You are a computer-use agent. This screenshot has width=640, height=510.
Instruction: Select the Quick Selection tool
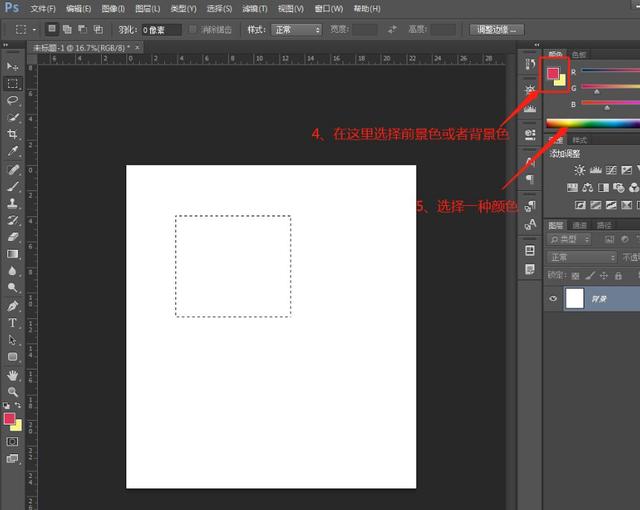[12, 118]
